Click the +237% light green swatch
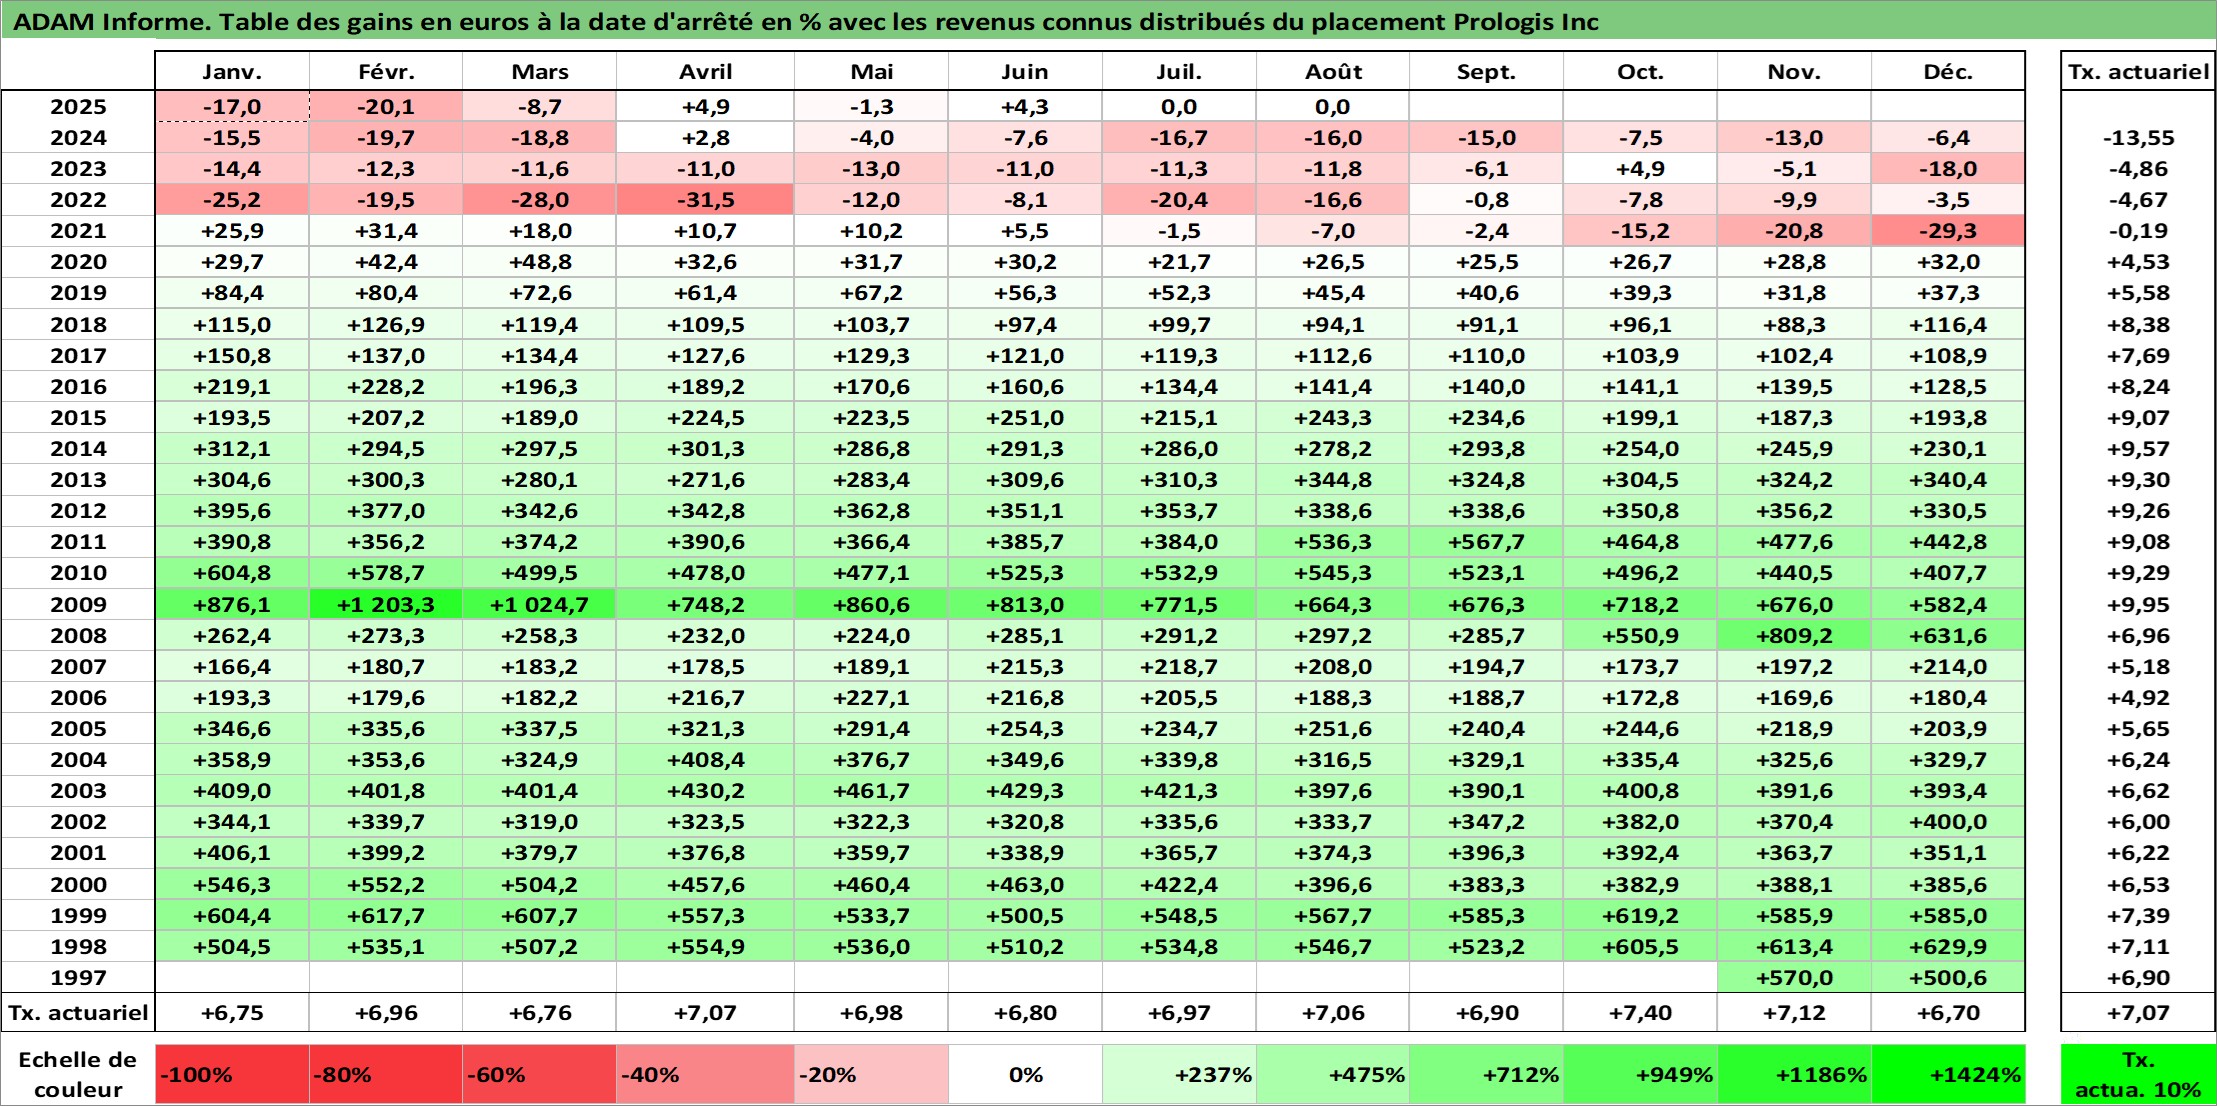Image resolution: width=2217 pixels, height=1106 pixels. tap(1179, 1075)
